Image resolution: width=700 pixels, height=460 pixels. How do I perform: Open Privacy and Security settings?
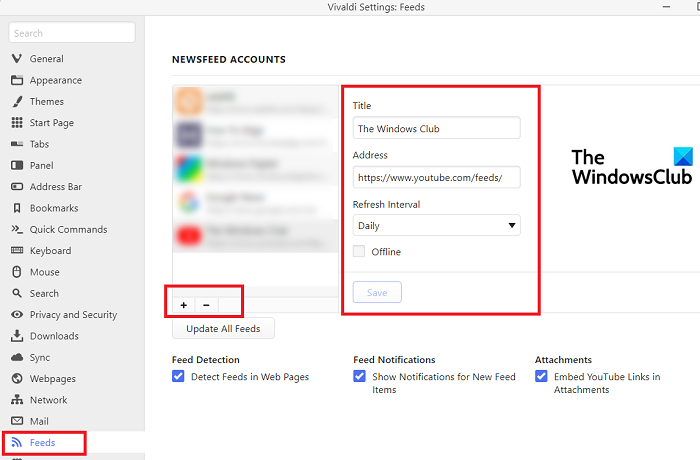73,314
